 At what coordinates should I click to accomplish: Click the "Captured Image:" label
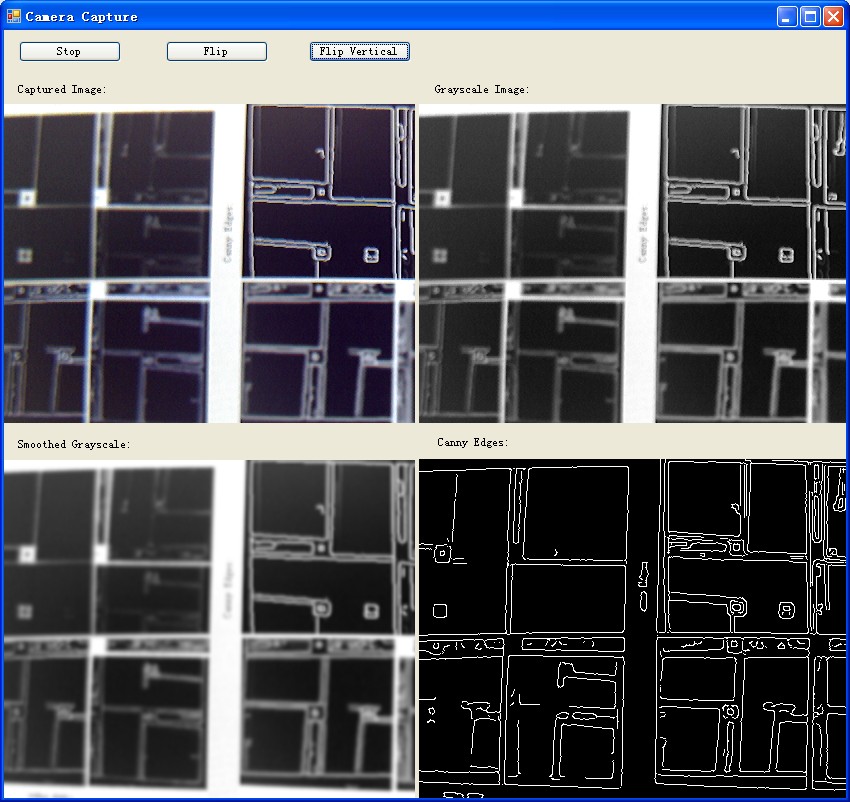point(62,89)
